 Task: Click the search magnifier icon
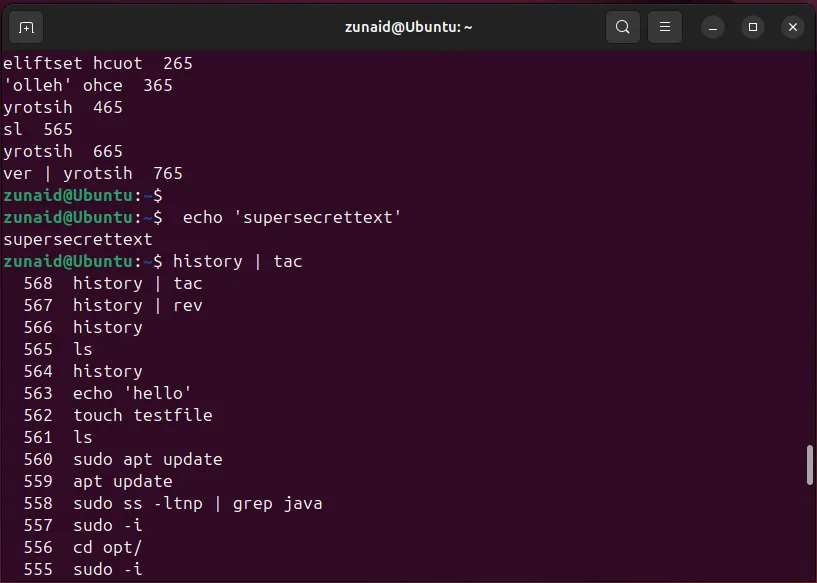pyautogui.click(x=623, y=27)
